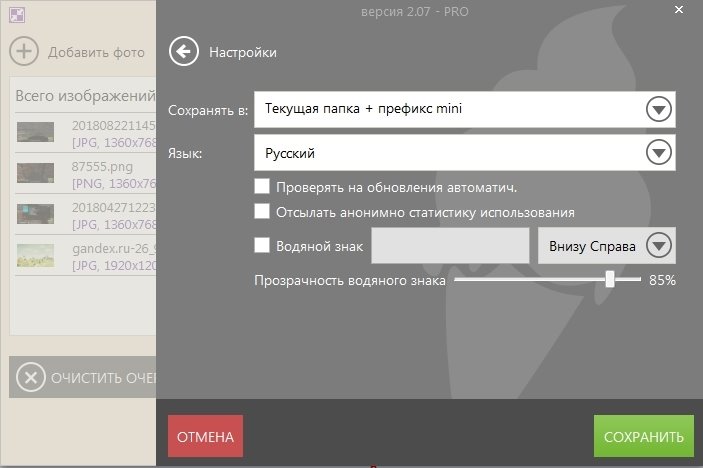Click the ОТМЕНА button
This screenshot has height=468, width=703.
tap(205, 436)
